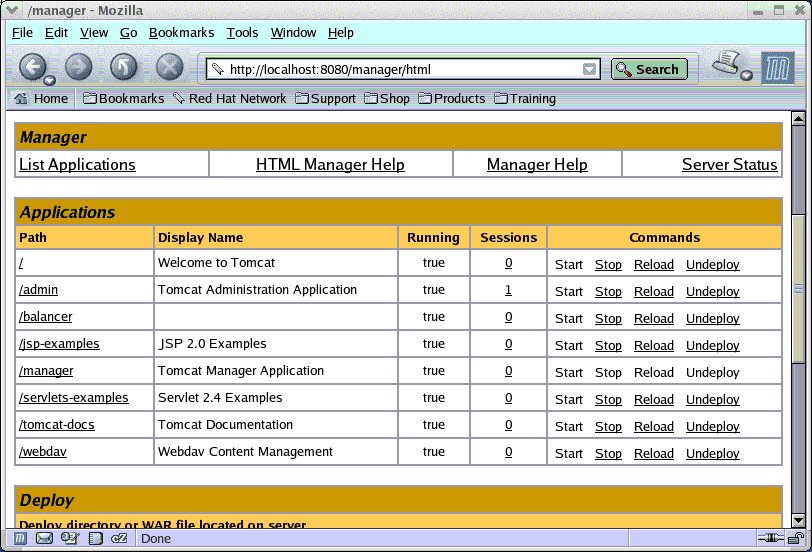812x552 pixels.
Task: Open the Print options dropdown arrow
Action: 746,76
